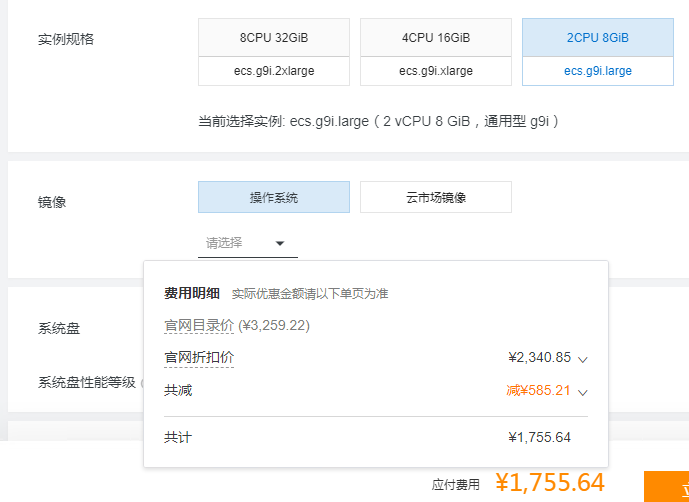Click the 共计 total row label
The height and width of the screenshot is (502, 689).
[178, 438]
